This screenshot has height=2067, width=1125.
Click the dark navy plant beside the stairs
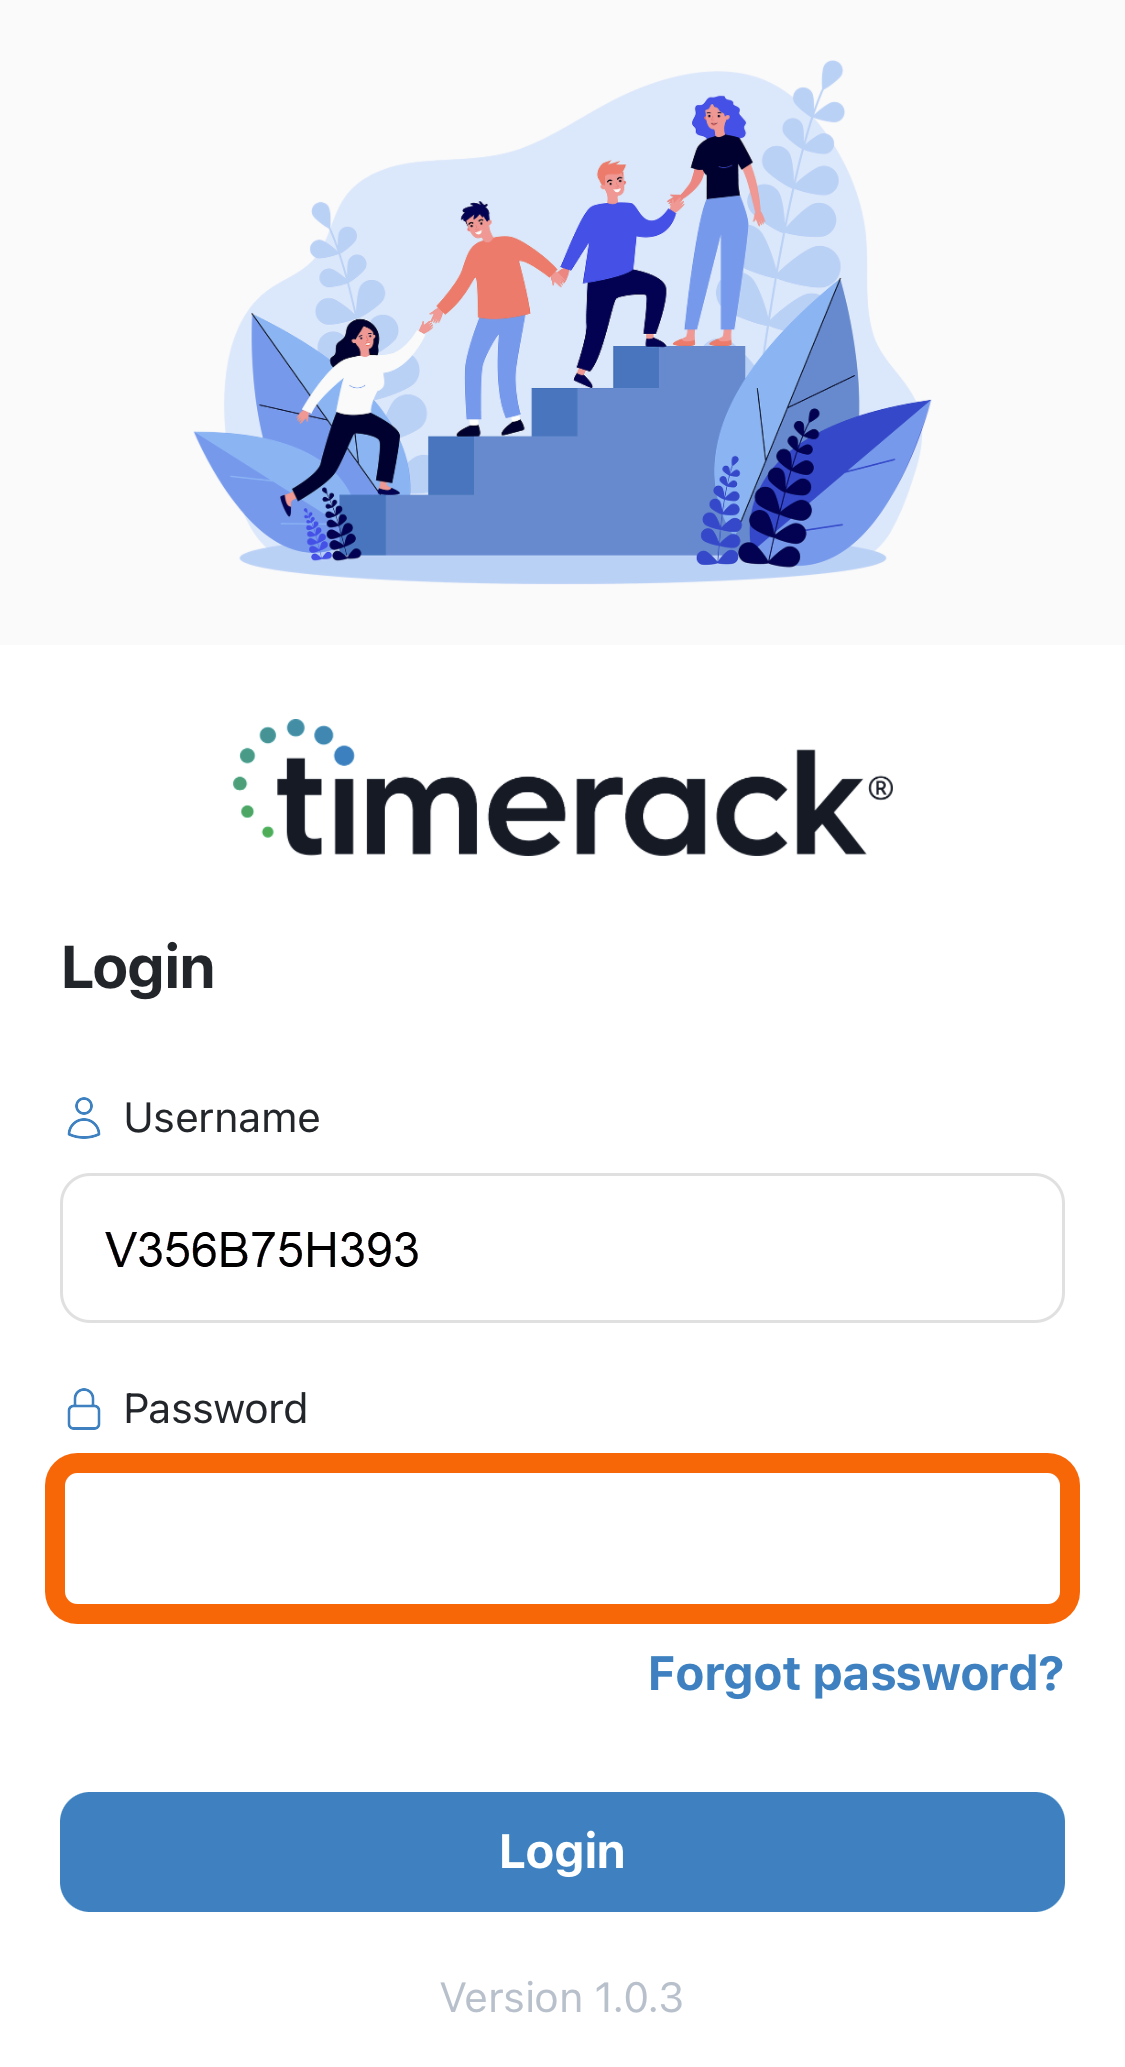click(x=787, y=490)
